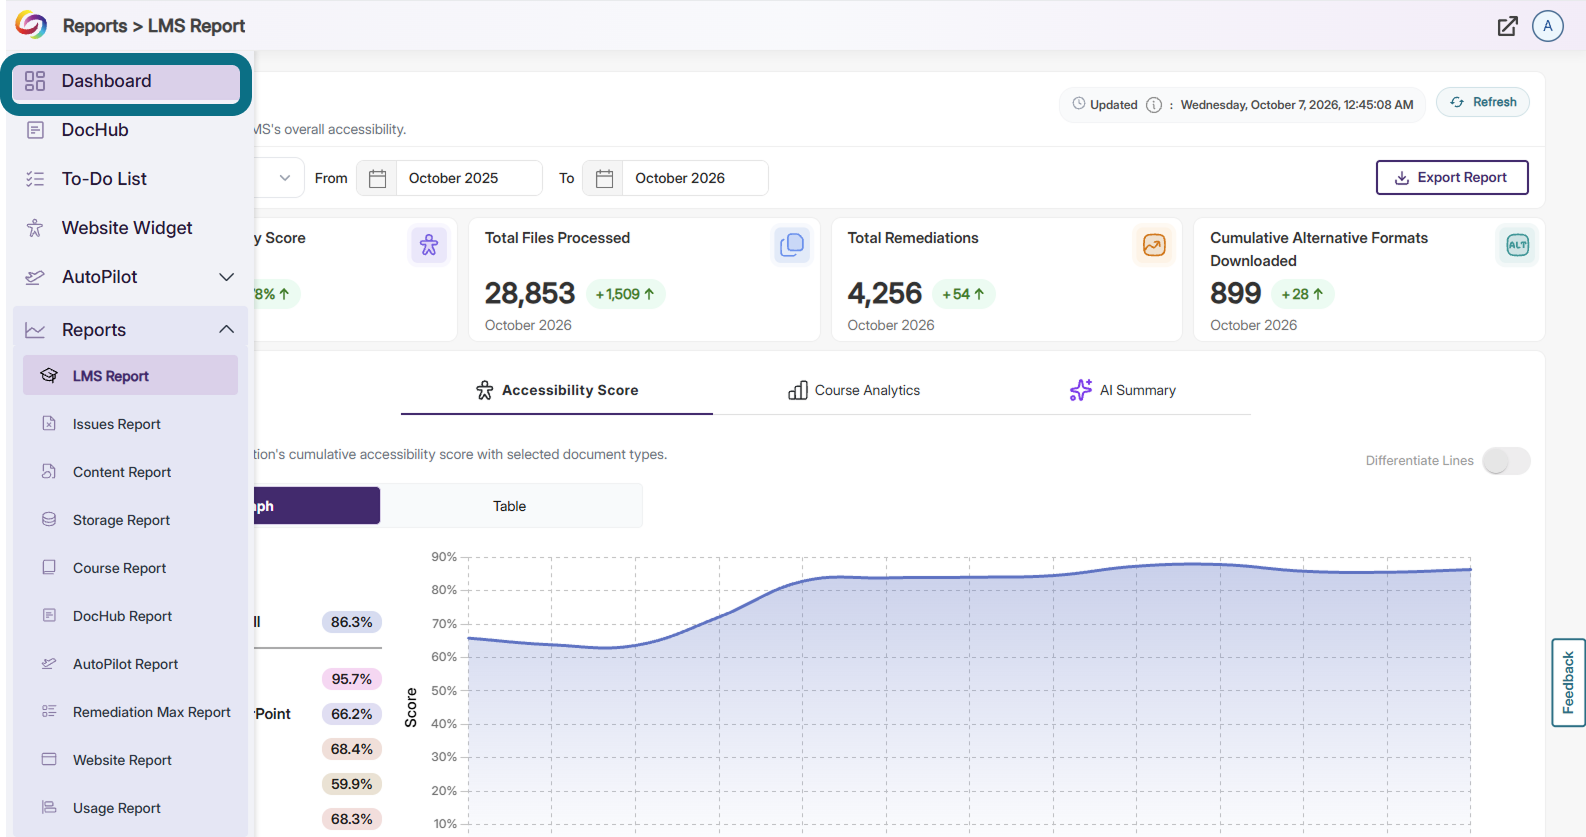
Task: Click the Website Widget sidebar icon
Action: pos(35,228)
